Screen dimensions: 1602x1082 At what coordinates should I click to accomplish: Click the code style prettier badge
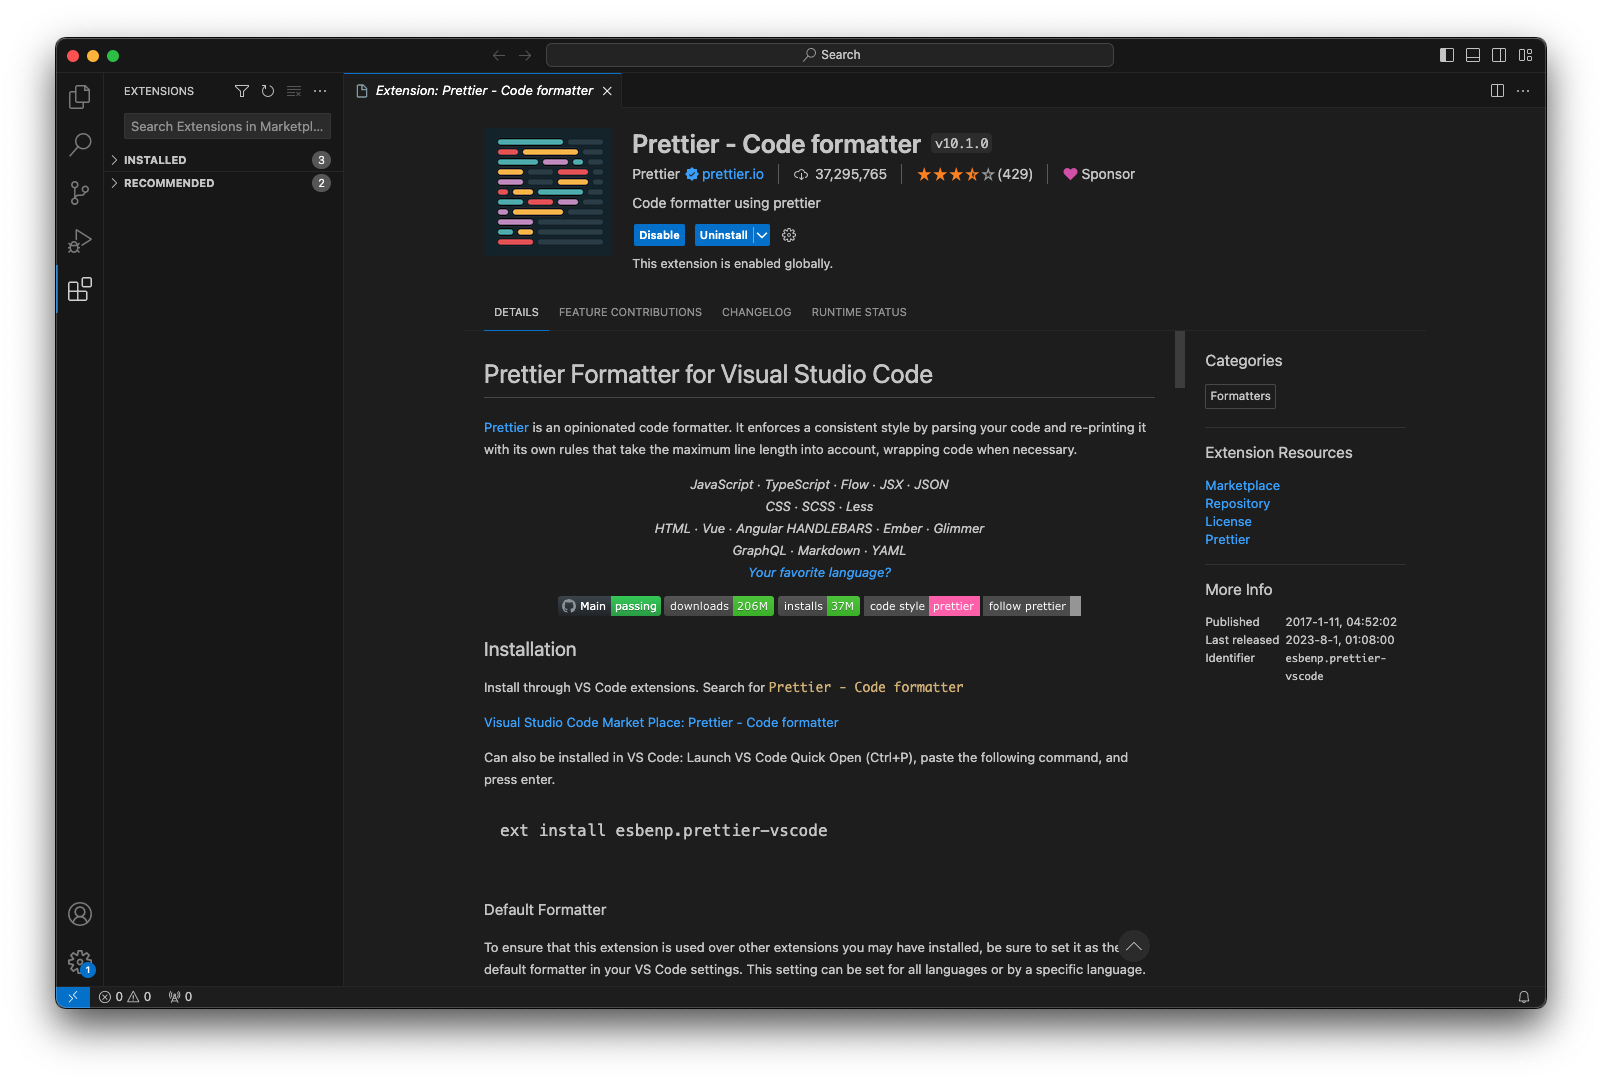click(921, 606)
